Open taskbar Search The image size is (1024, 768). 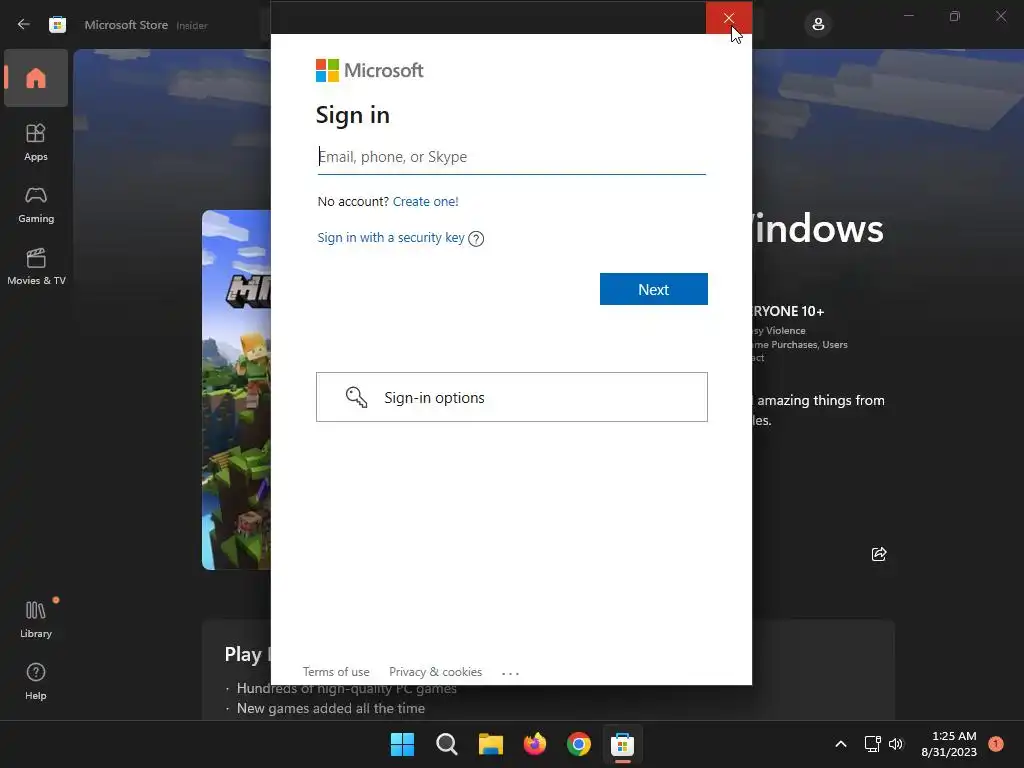coord(447,744)
